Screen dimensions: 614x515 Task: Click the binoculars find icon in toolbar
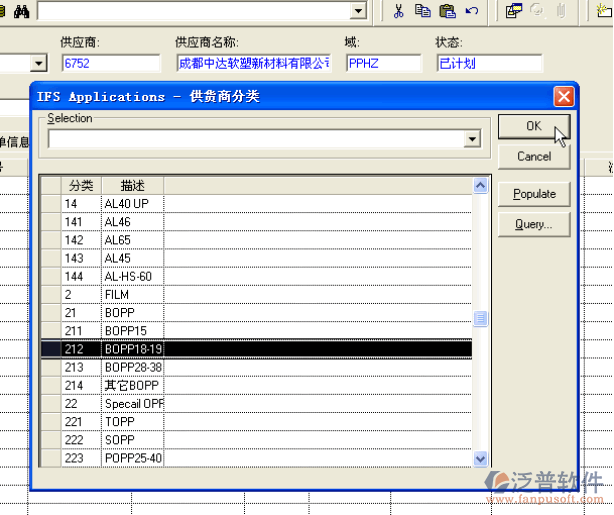point(21,10)
